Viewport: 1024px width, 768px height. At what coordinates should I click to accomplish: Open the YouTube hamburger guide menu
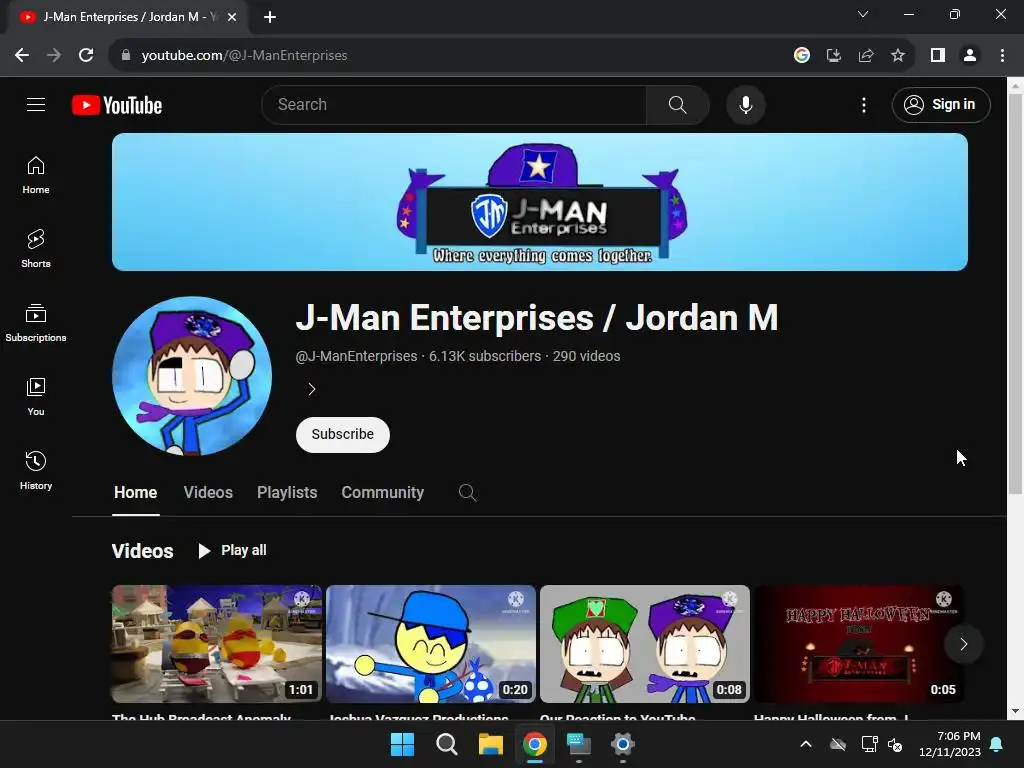[x=36, y=104]
